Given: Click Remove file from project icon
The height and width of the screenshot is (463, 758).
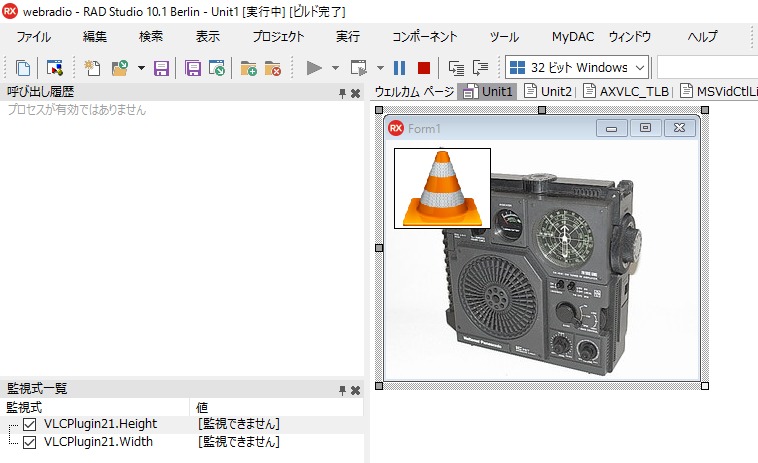Looking at the screenshot, I should point(272,68).
